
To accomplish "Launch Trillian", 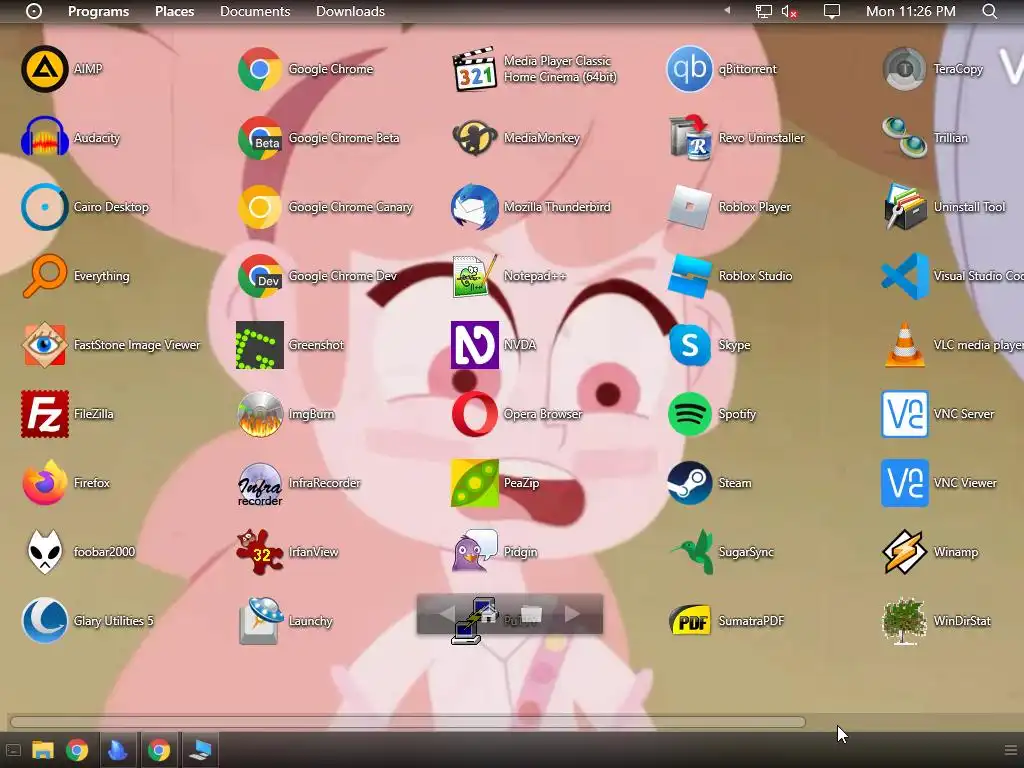I will pos(904,138).
